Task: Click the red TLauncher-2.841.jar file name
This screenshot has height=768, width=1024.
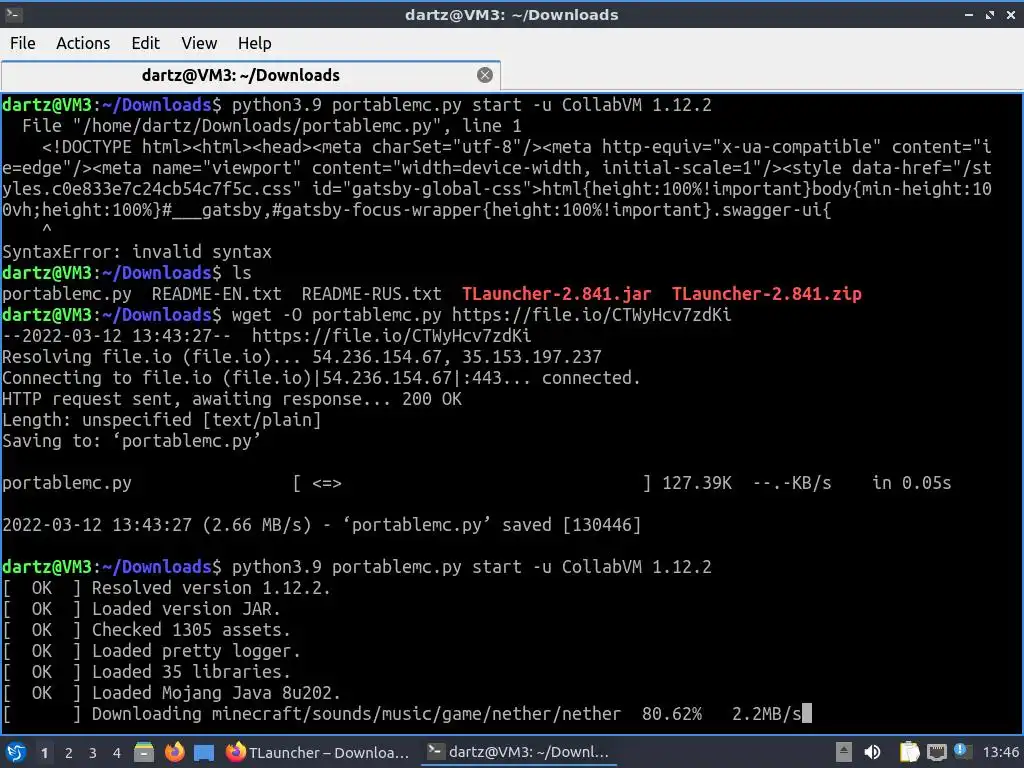Action: click(x=556, y=294)
